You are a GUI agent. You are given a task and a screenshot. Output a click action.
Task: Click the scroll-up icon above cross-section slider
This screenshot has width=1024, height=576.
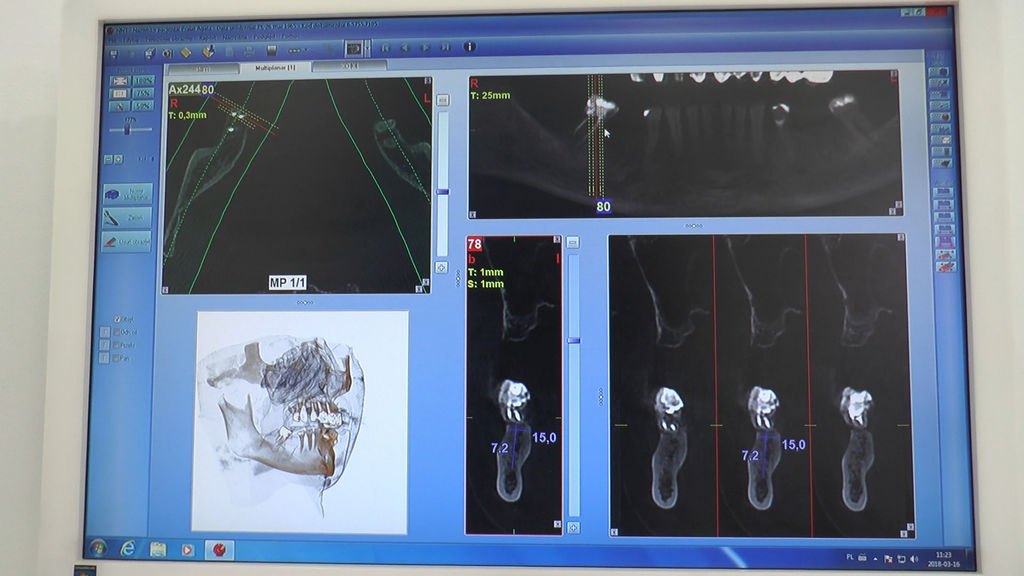click(573, 243)
